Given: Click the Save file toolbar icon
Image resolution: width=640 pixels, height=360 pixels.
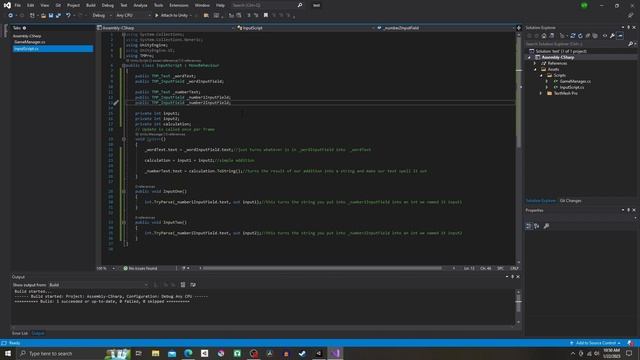Looking at the screenshot, I should (51, 16).
